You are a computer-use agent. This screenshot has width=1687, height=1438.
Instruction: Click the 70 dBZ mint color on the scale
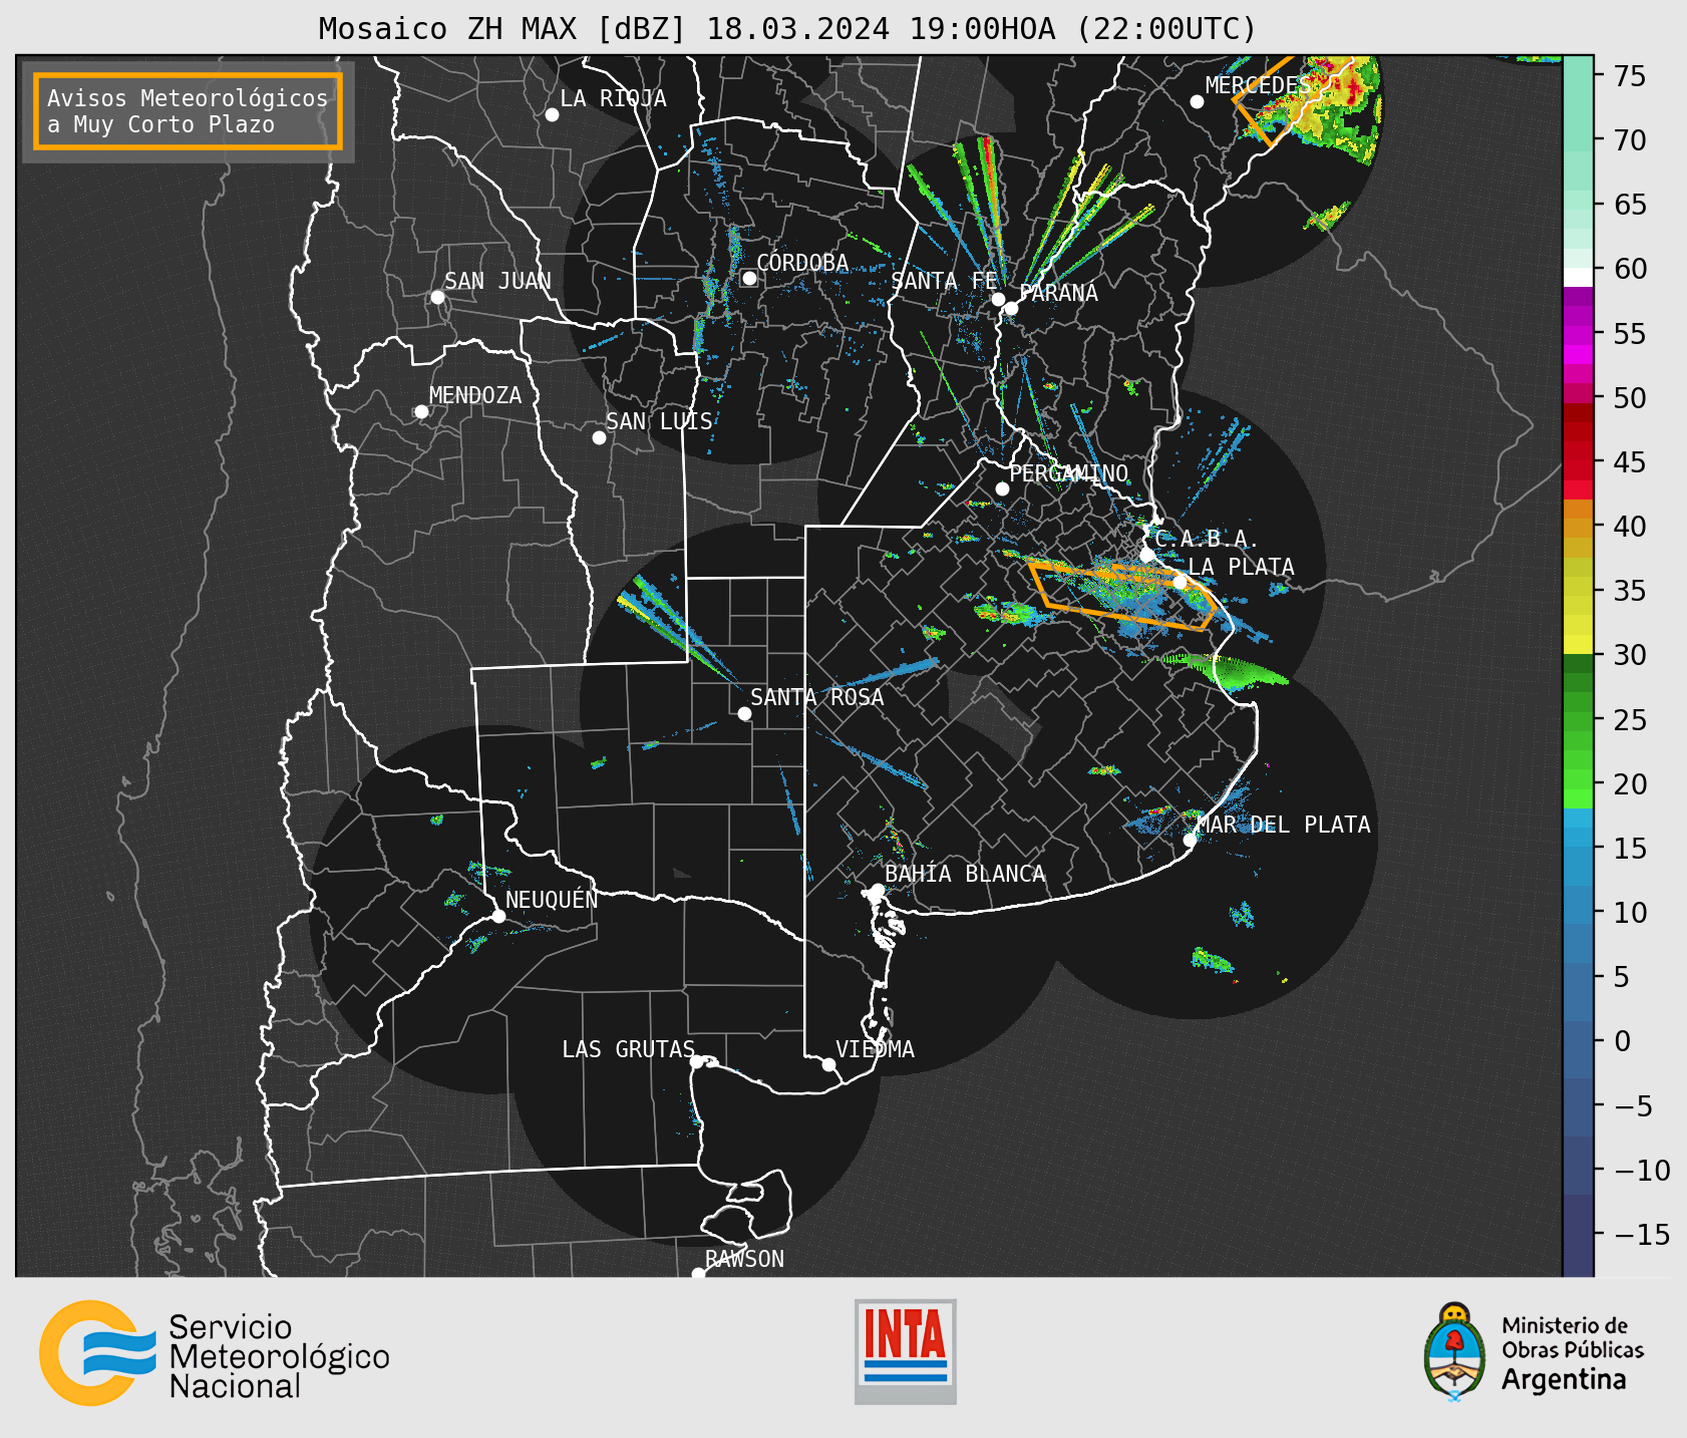(1578, 140)
